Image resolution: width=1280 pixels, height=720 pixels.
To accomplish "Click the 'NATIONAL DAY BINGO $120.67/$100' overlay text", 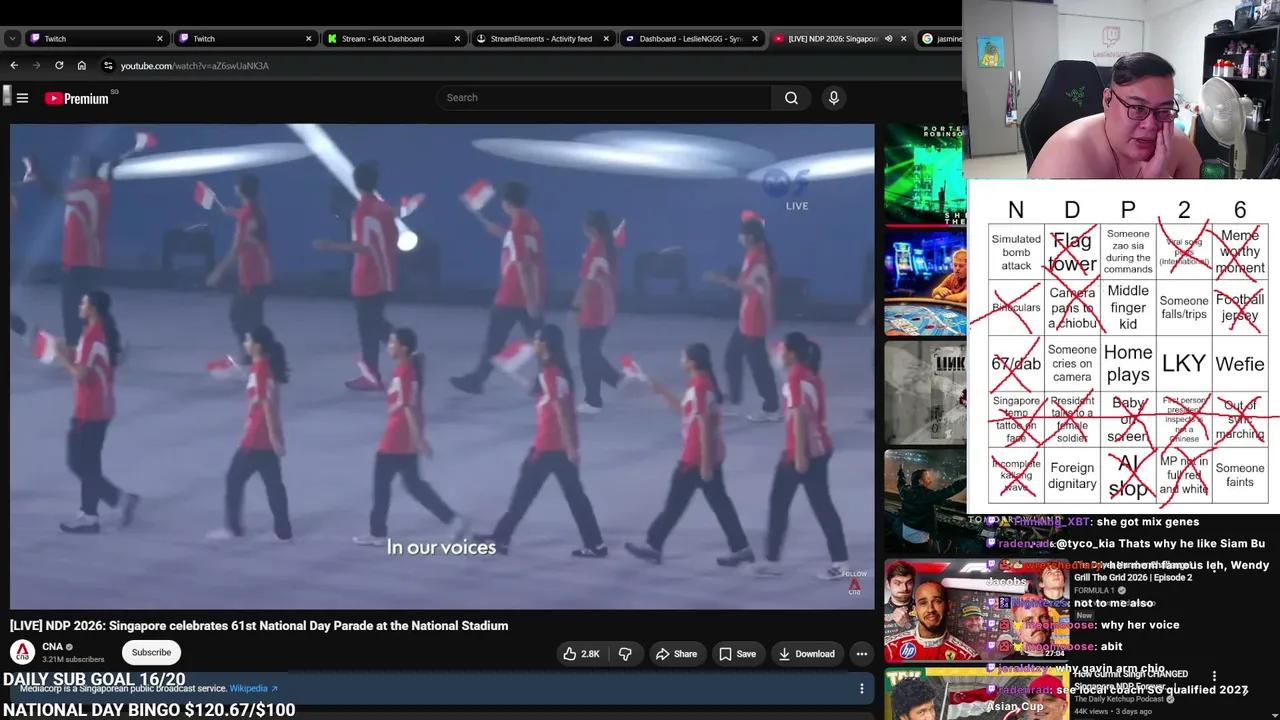I will [149, 710].
